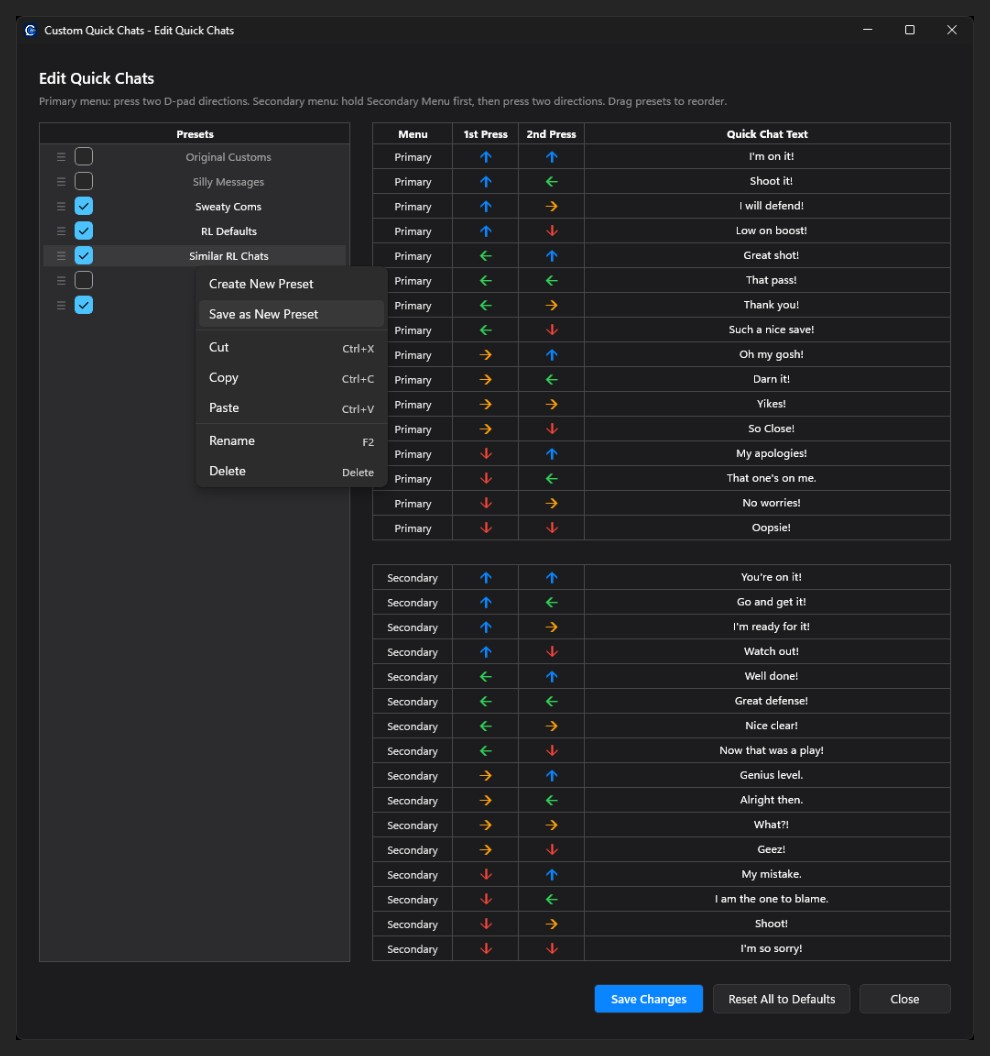The image size is (990, 1056).
Task: Click the drag handle beside Original Customs
Action: (x=61, y=157)
